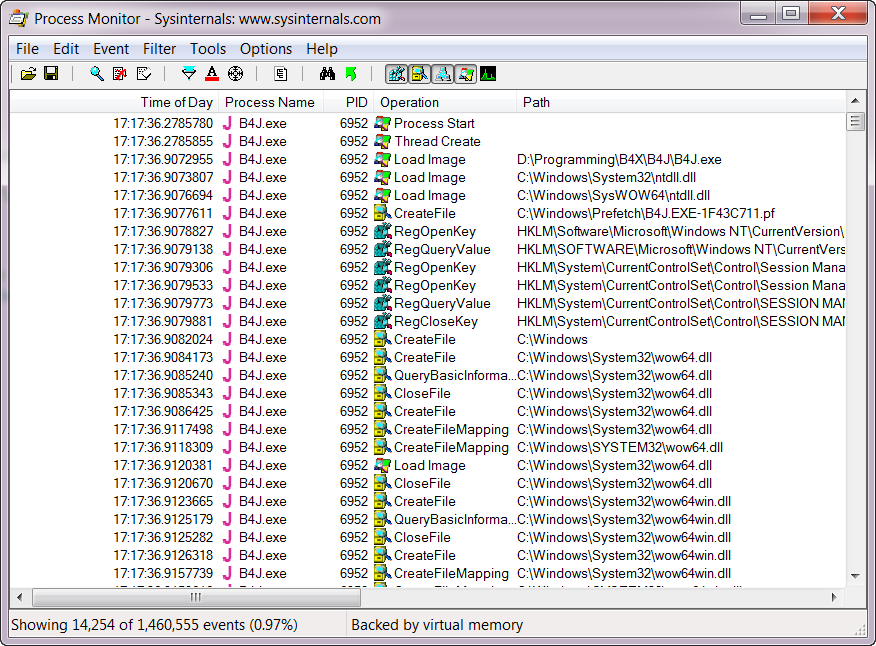
Task: Select the target crosshair include-process icon
Action: pyautogui.click(x=236, y=74)
